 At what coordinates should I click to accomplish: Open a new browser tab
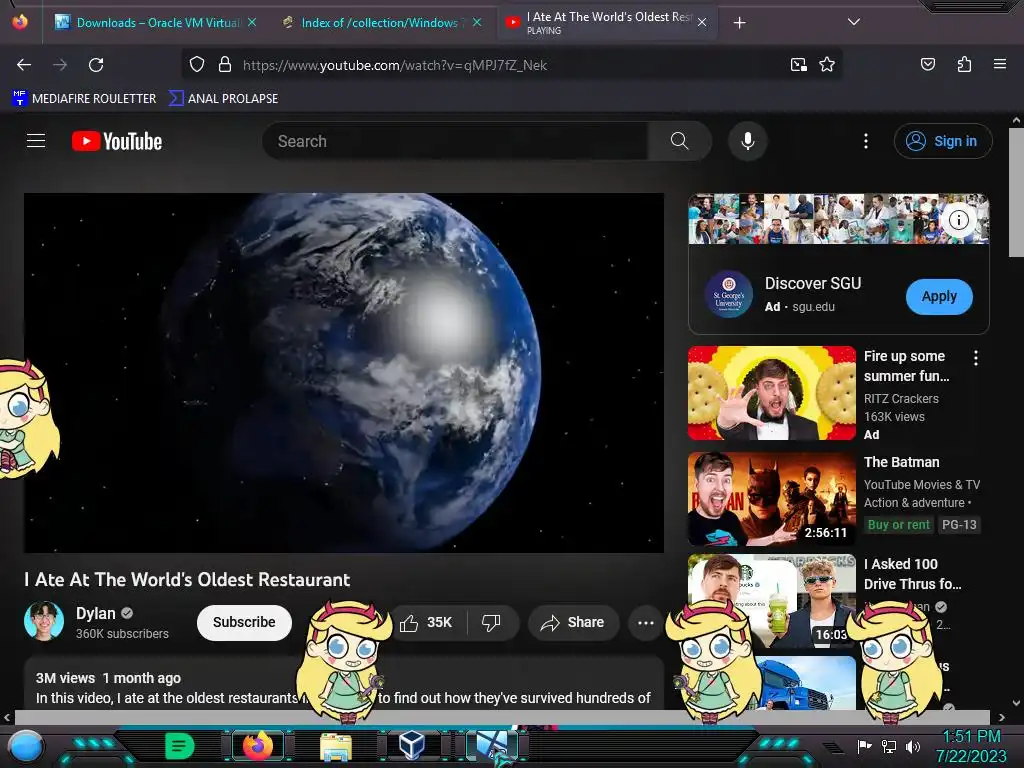coord(739,23)
